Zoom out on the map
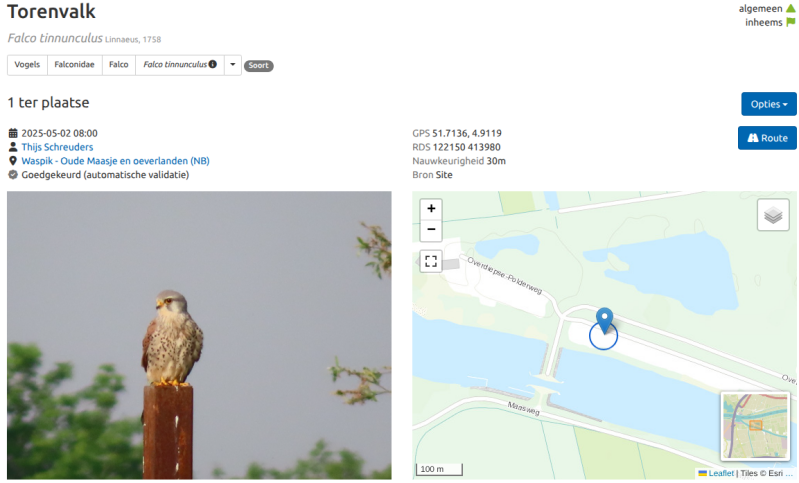 tap(431, 230)
